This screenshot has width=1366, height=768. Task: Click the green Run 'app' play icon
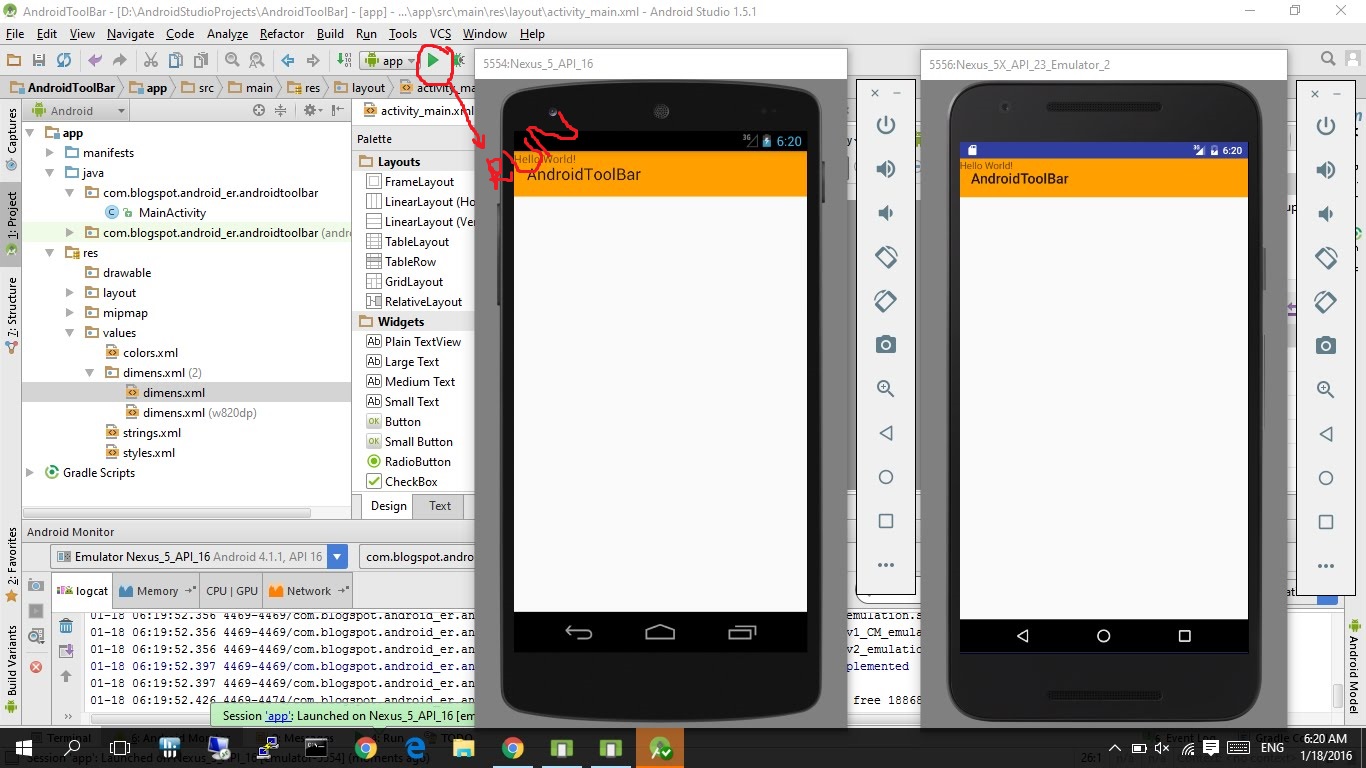(434, 60)
